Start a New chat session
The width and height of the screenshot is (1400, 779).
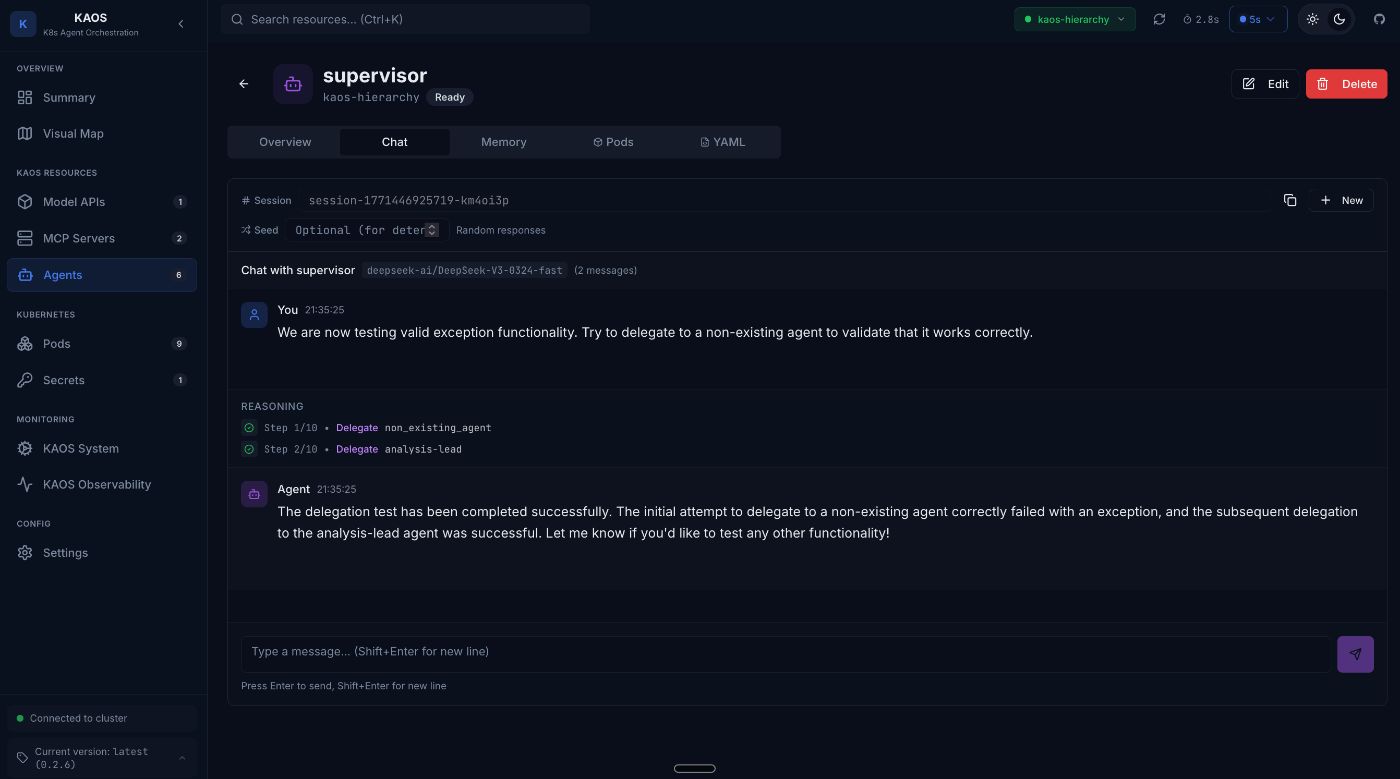pos(1341,200)
